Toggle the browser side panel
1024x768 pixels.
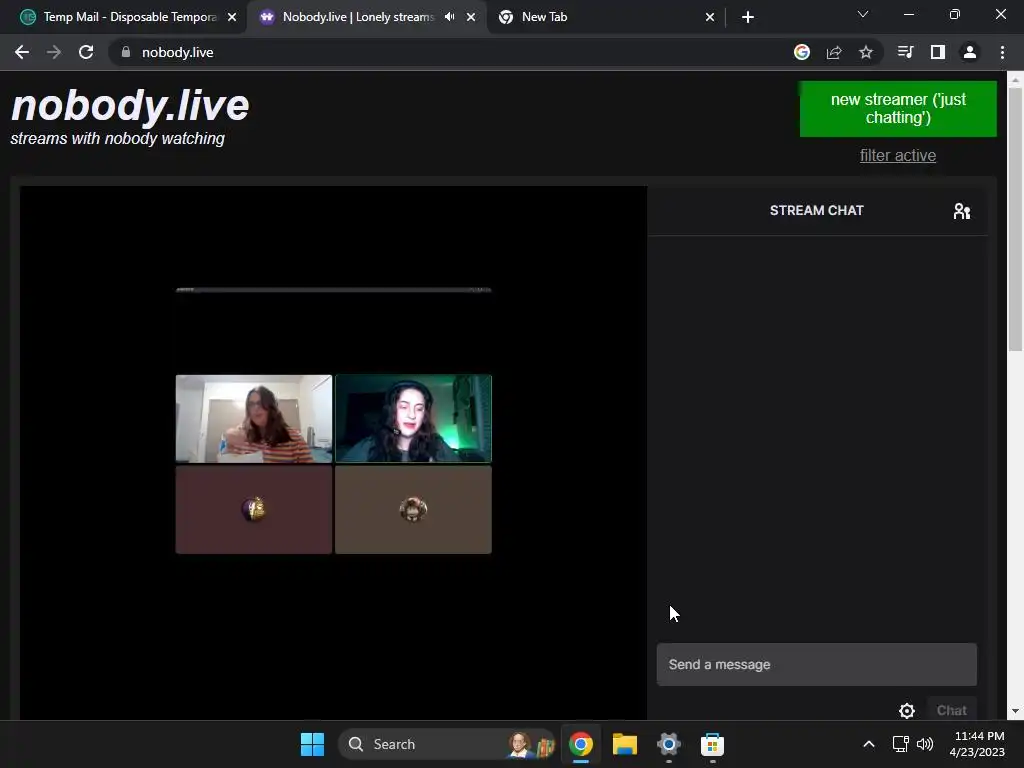(x=938, y=52)
